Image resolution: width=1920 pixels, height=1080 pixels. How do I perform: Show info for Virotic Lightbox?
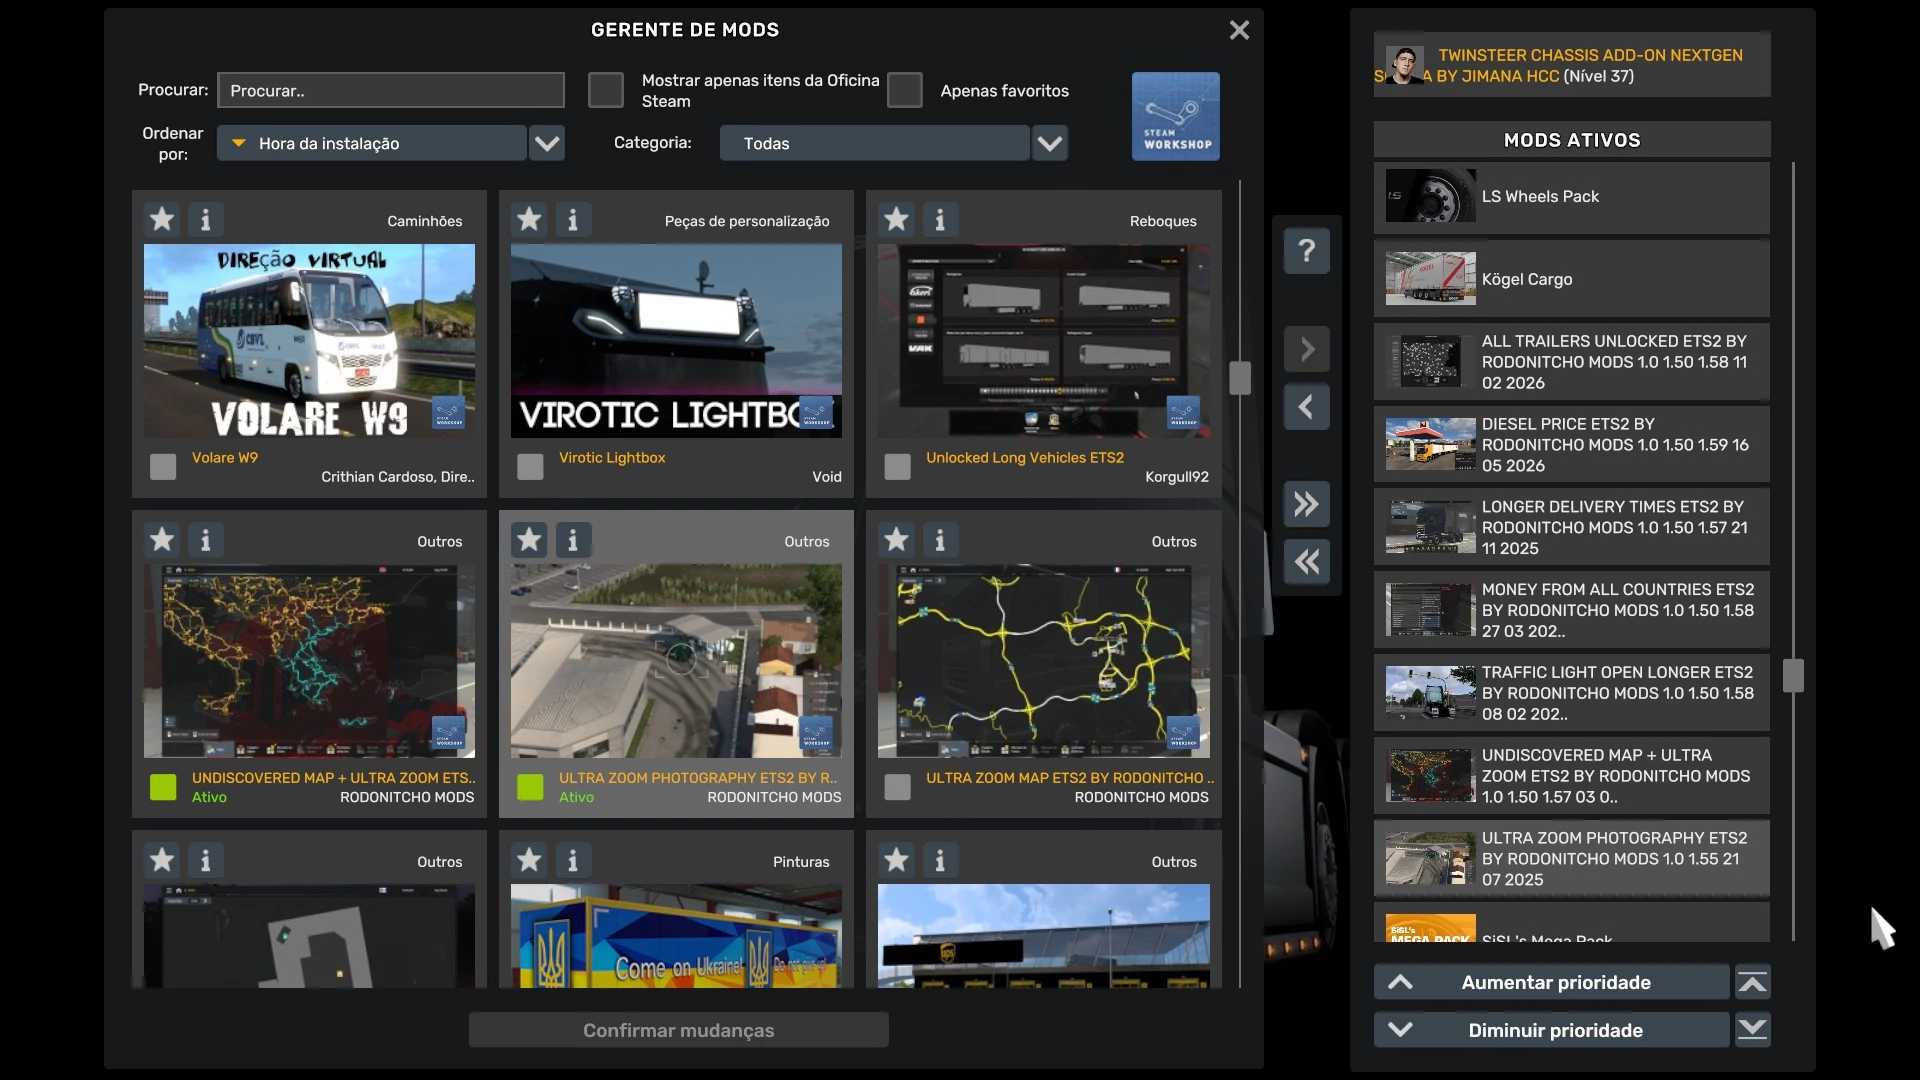pos(573,219)
